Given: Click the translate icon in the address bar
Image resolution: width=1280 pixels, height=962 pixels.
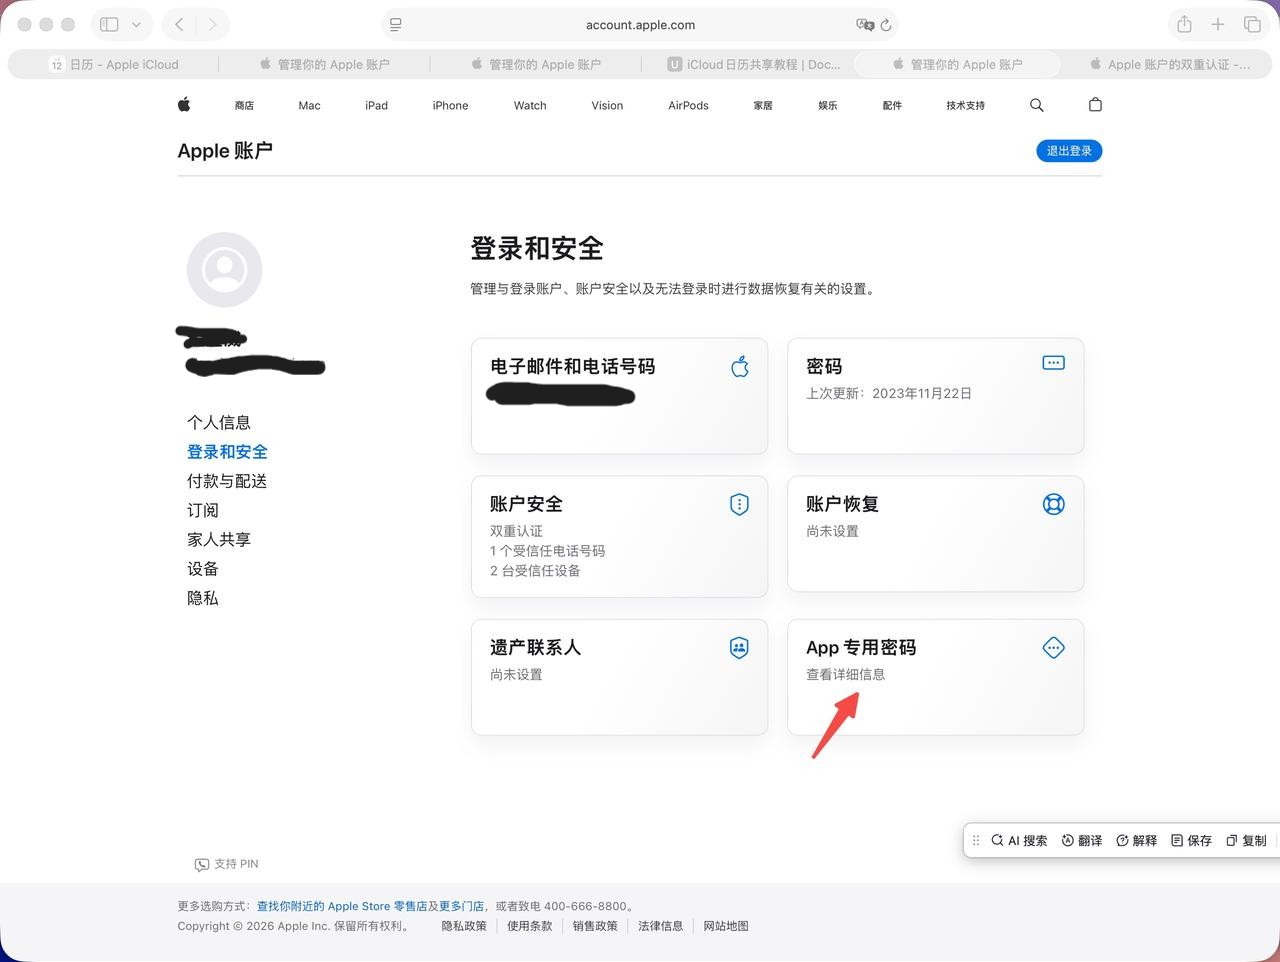Looking at the screenshot, I should (865, 25).
